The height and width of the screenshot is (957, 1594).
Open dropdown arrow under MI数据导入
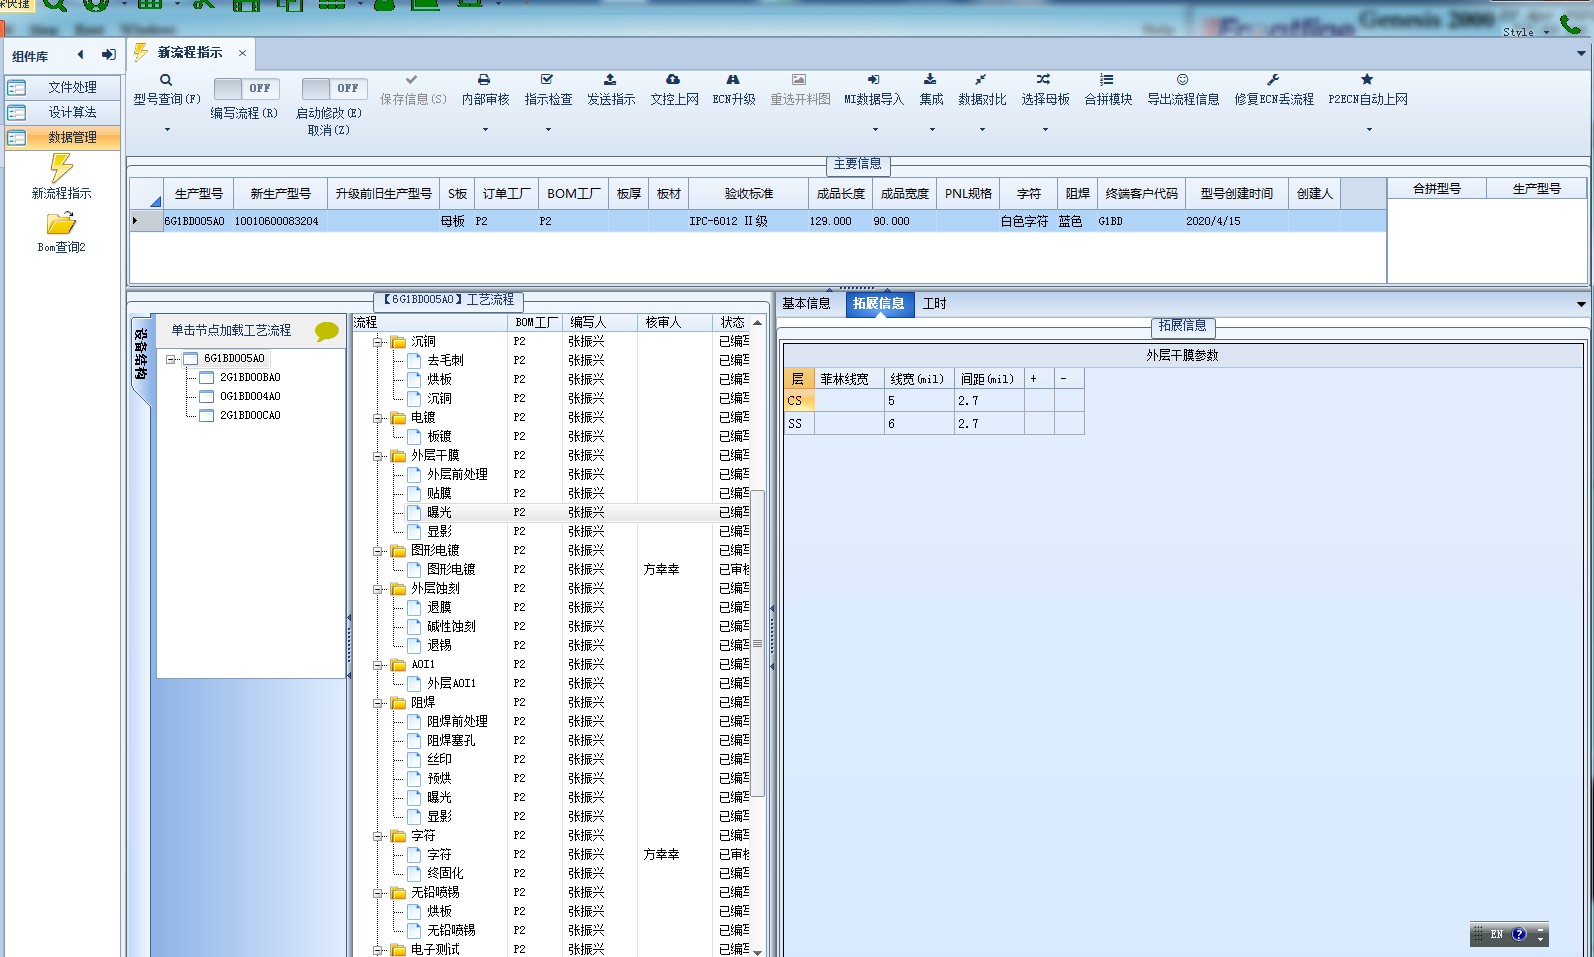pyautogui.click(x=875, y=129)
